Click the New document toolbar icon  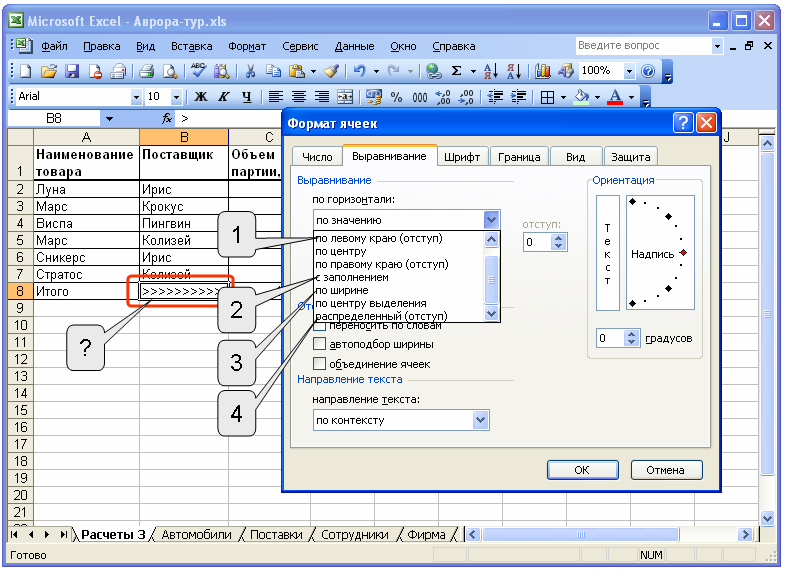click(x=26, y=72)
